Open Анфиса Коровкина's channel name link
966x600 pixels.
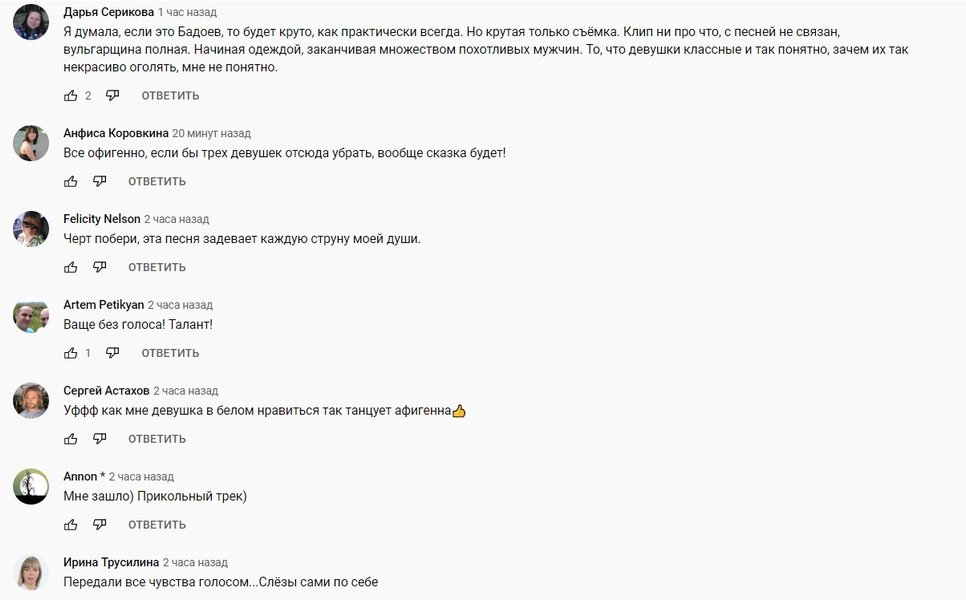click(115, 133)
